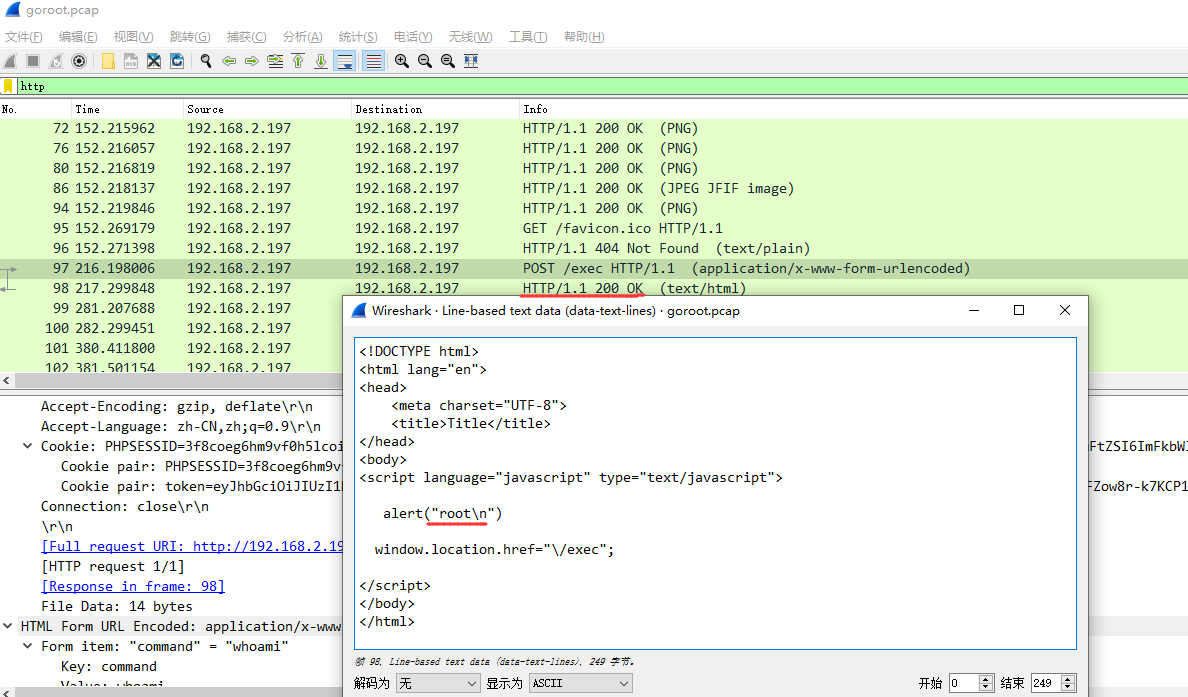The width and height of the screenshot is (1188, 697).
Task: Go to specified packet icon
Action: (275, 61)
